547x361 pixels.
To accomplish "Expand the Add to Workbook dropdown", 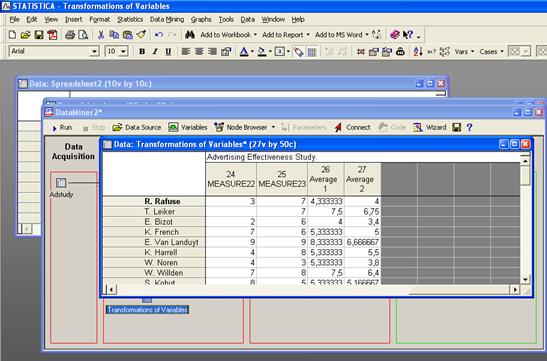I will (255, 35).
